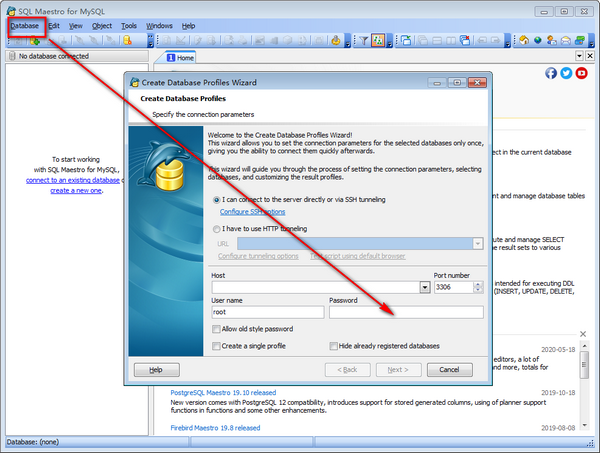Viewport: 600px width, 453px height.
Task: Open the Edit menu
Action: coord(54,26)
